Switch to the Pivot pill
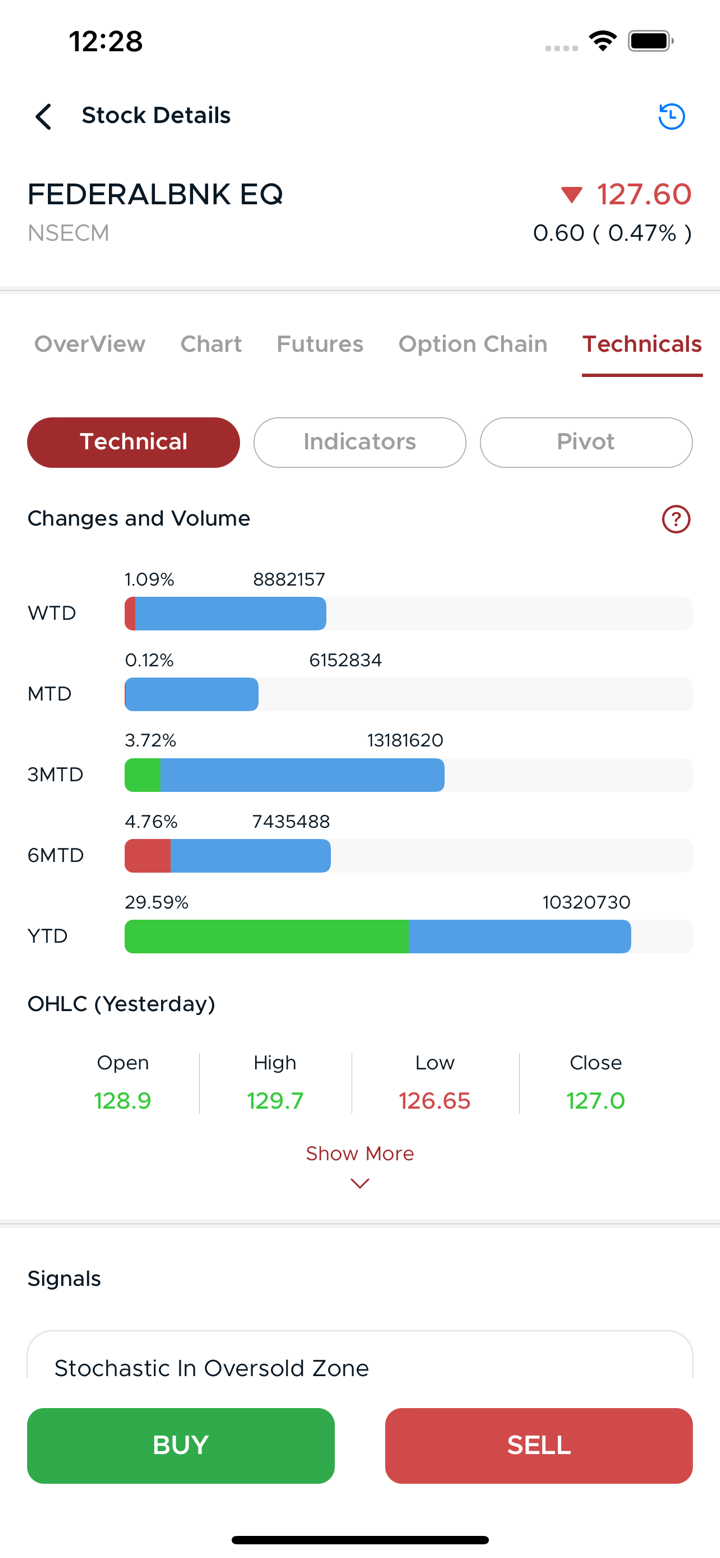The width and height of the screenshot is (720, 1558). 586,442
